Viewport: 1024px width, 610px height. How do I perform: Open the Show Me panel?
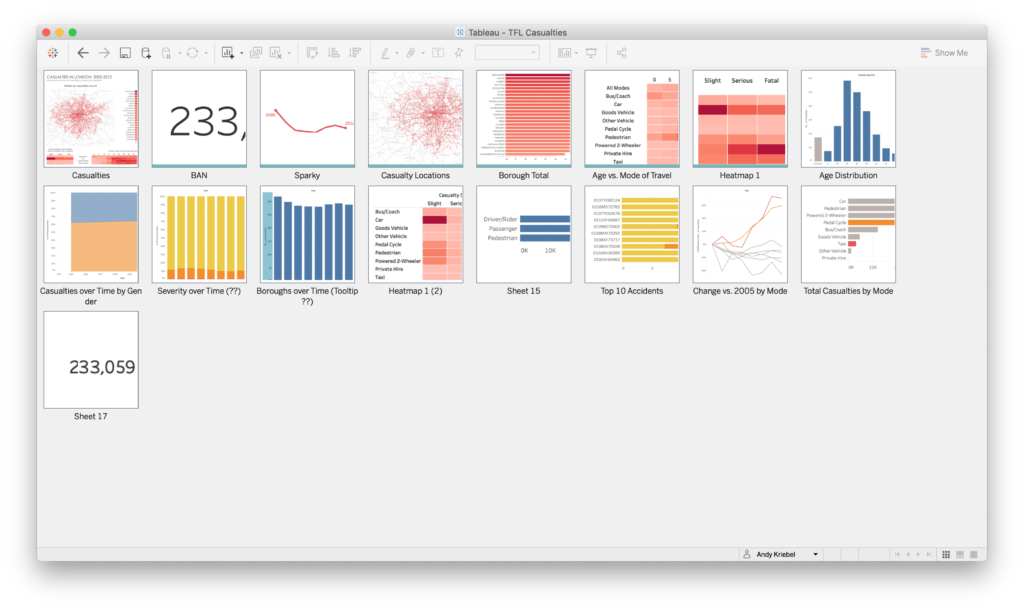pyautogui.click(x=944, y=53)
